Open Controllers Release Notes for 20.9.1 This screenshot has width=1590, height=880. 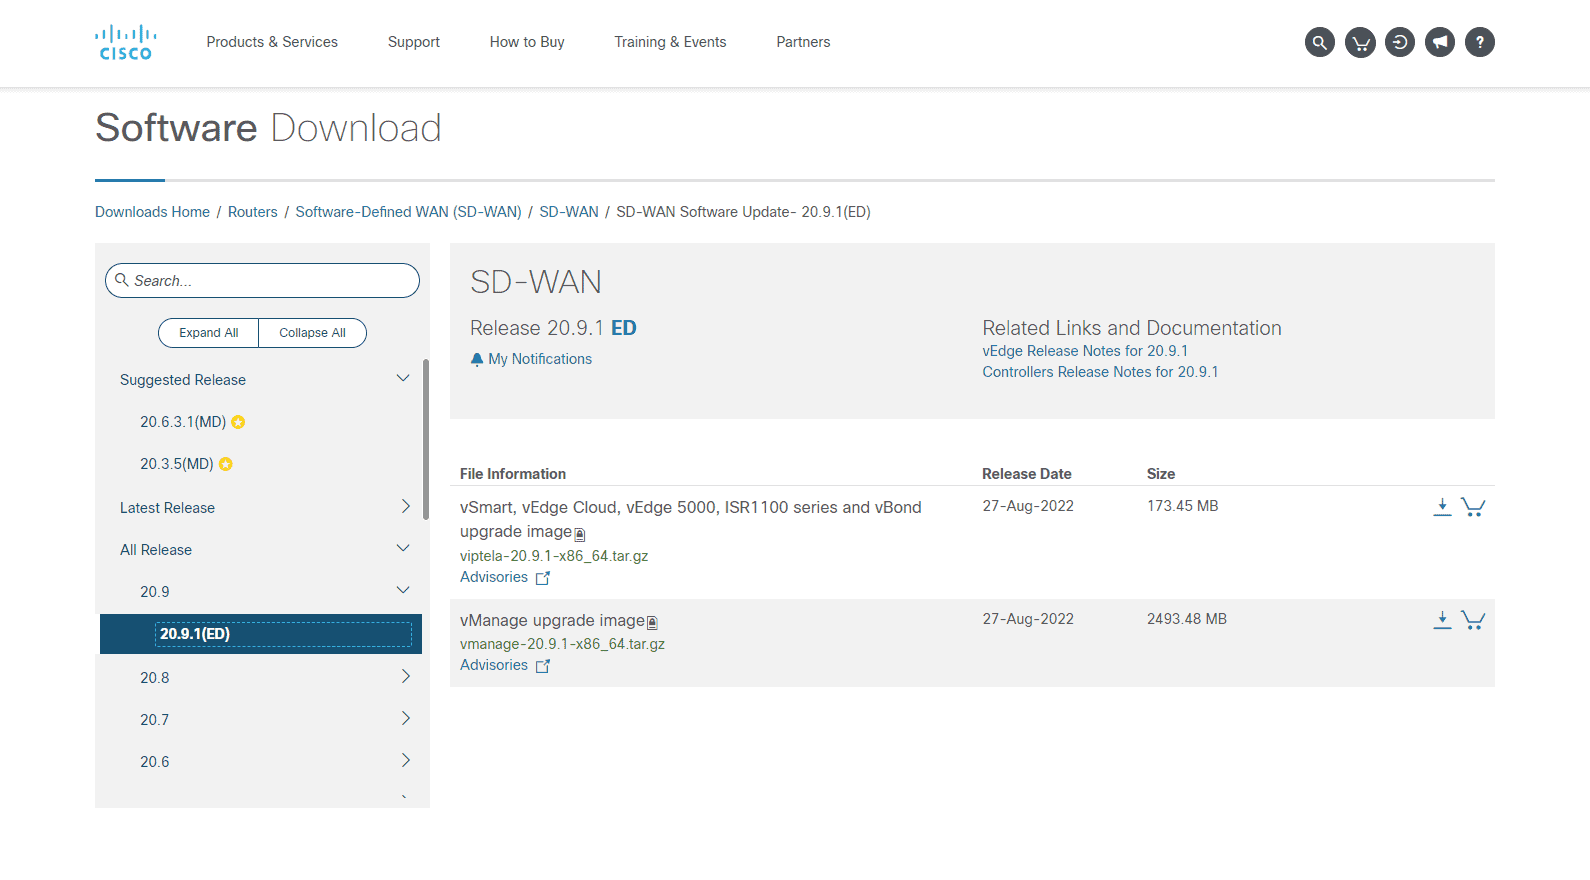[1100, 372]
